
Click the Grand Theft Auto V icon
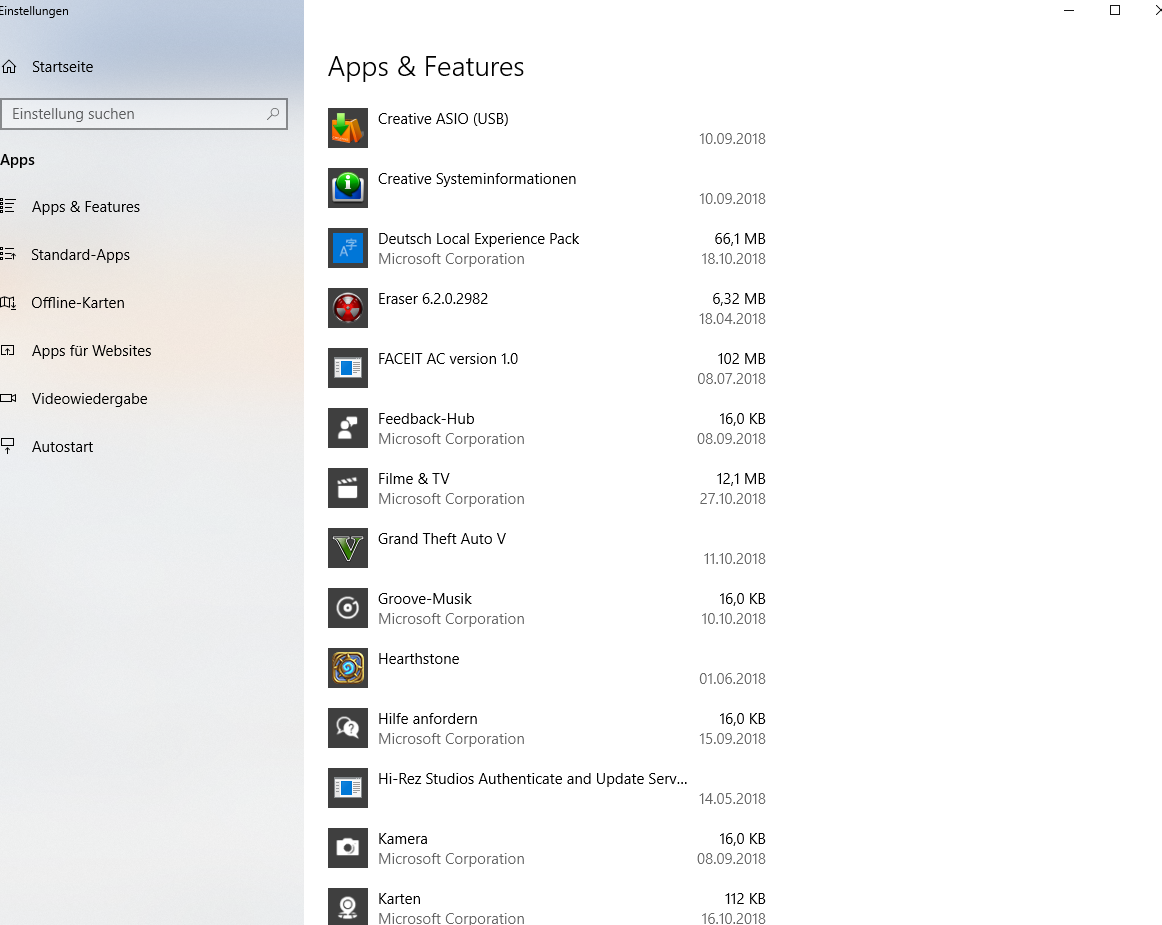pos(348,548)
